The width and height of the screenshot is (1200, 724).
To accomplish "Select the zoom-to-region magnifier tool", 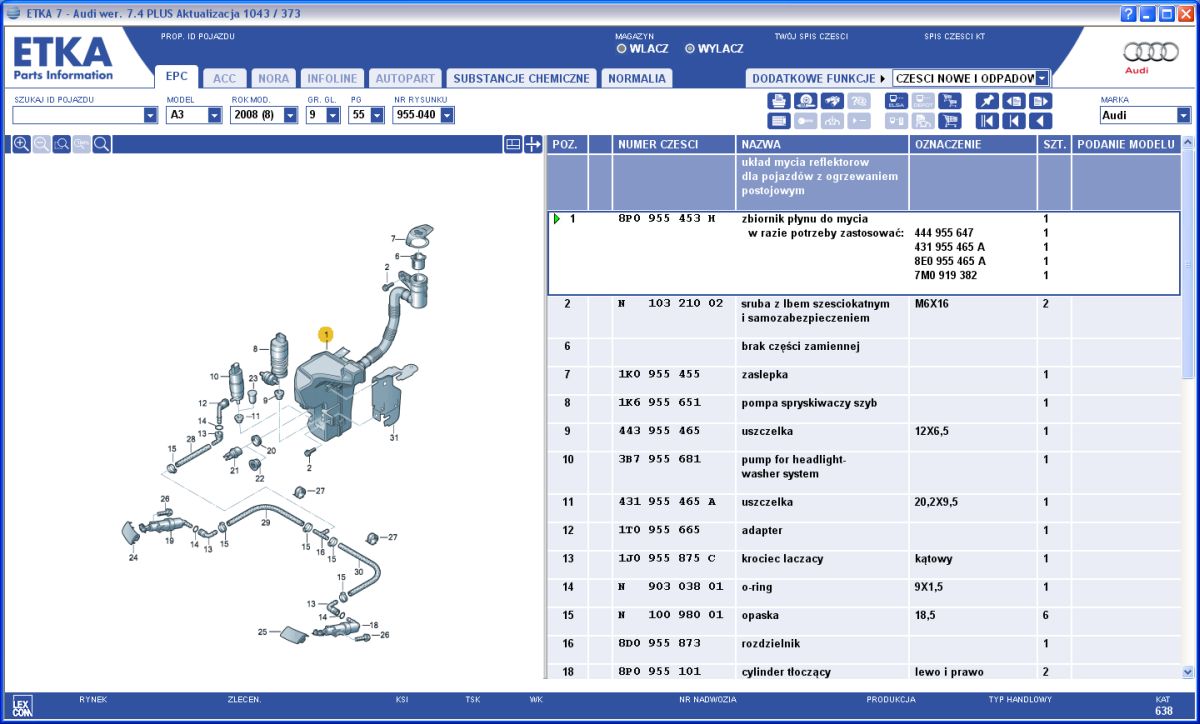I will pos(61,144).
